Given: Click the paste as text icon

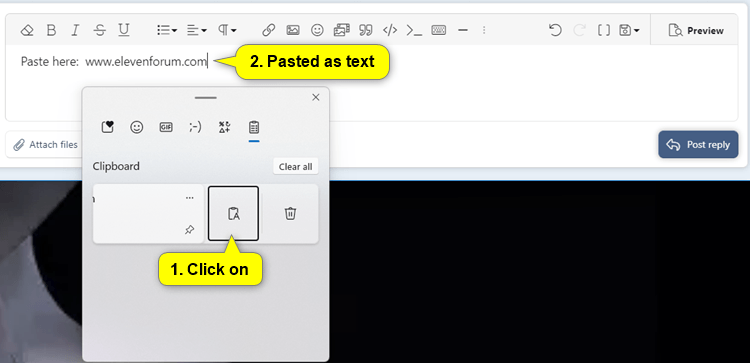Looking at the screenshot, I should 233,213.
